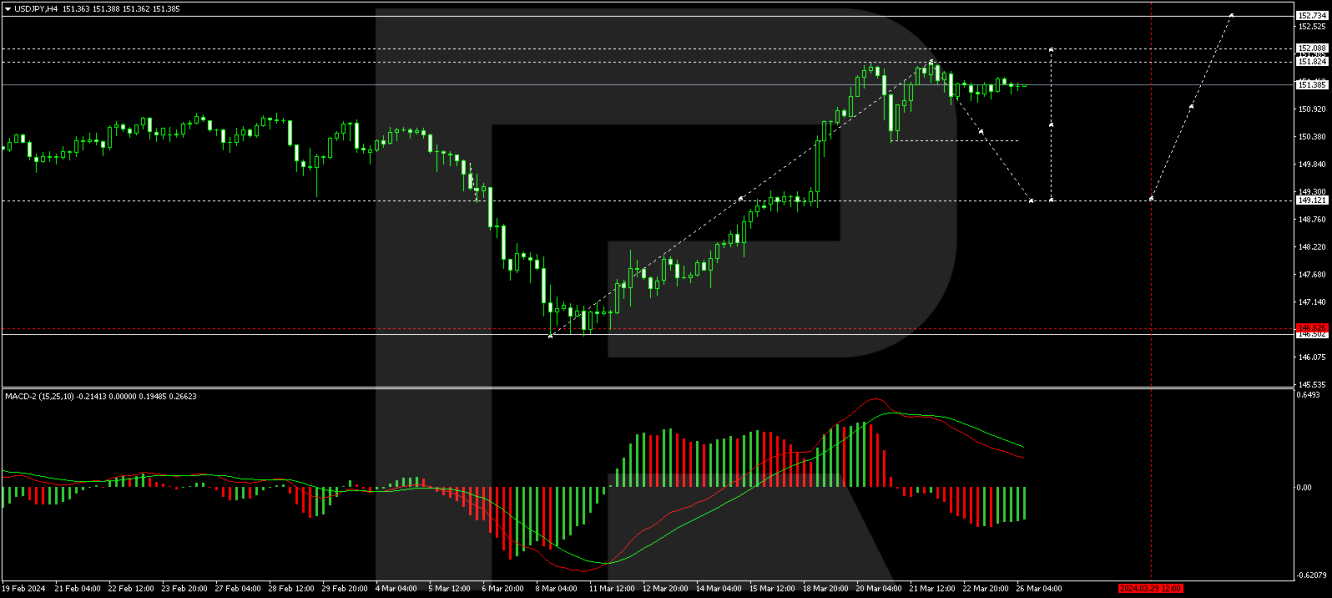Viewport: 1332px width, 598px height.
Task: Click the arrow where the red vertical line meets 149.121
Action: pyautogui.click(x=1152, y=199)
